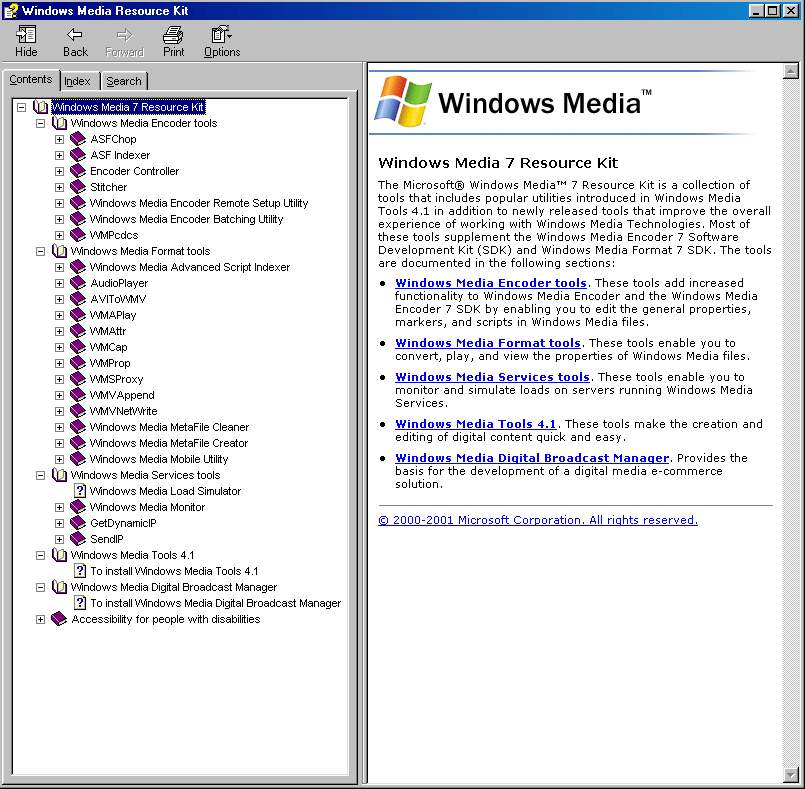Click the book icon beside WMPcdcs
Screen dimensions: 805x789
(x=78, y=235)
